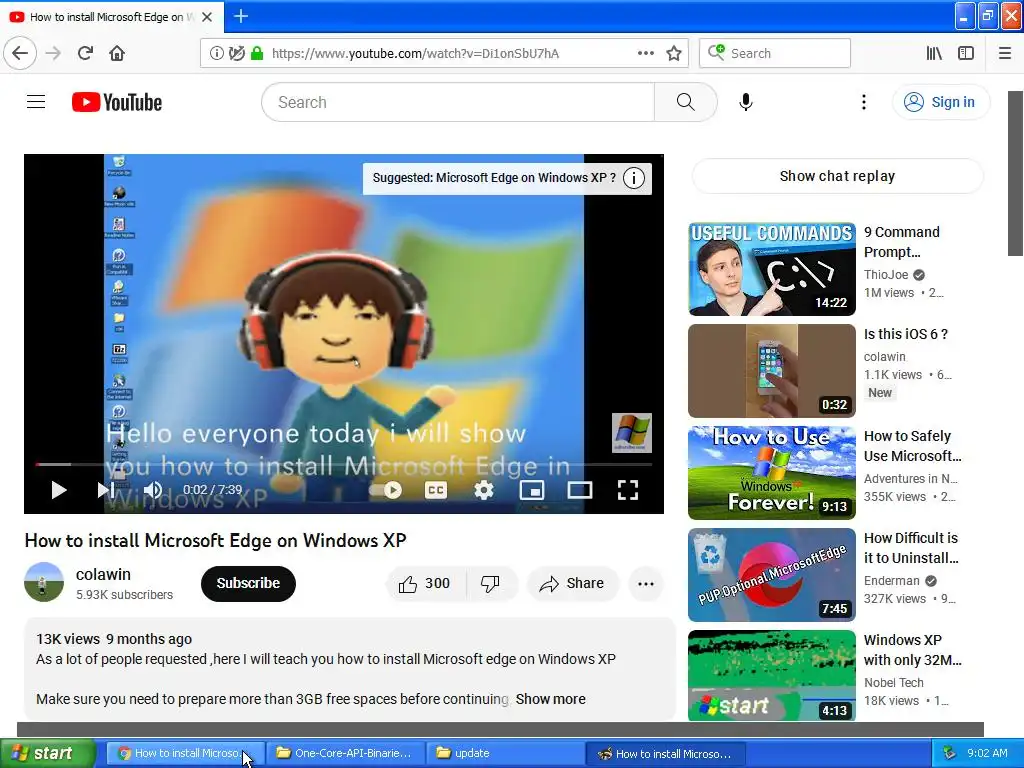Click Enderman channel name
The width and height of the screenshot is (1024, 768).
[x=891, y=581]
